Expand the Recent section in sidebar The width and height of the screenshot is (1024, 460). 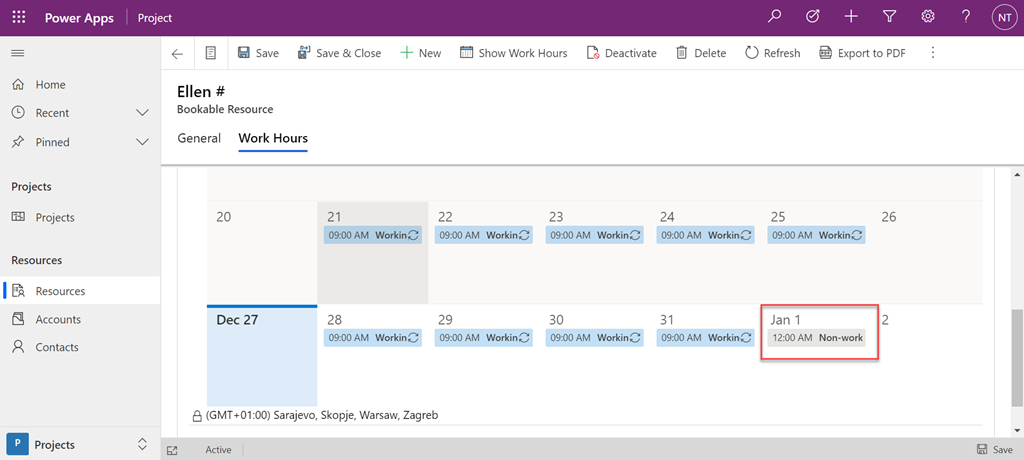(x=142, y=113)
